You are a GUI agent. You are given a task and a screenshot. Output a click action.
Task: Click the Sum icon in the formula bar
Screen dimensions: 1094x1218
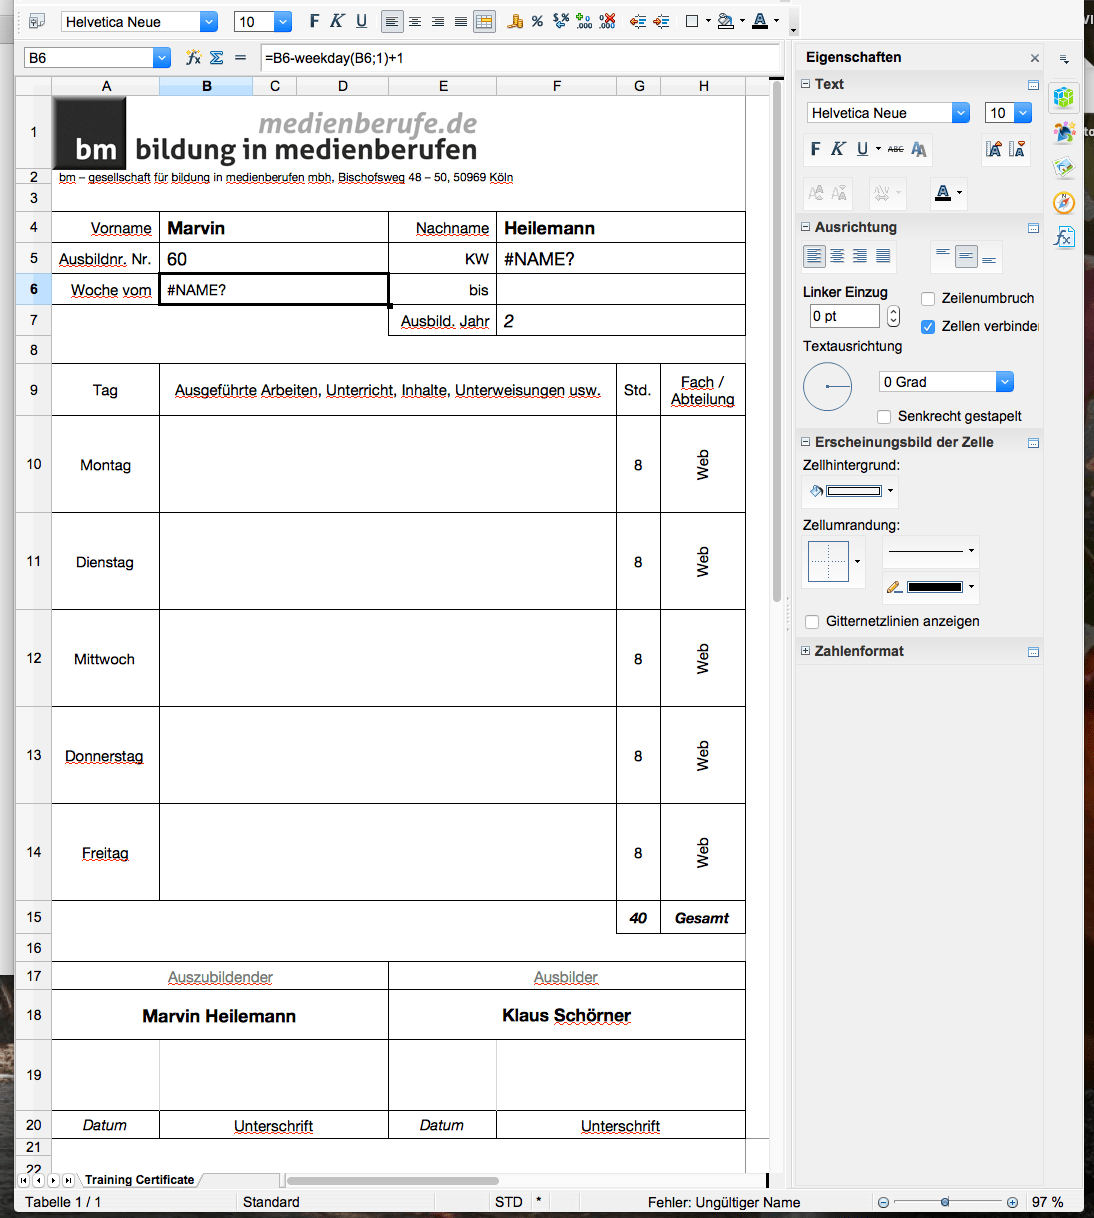pos(216,58)
